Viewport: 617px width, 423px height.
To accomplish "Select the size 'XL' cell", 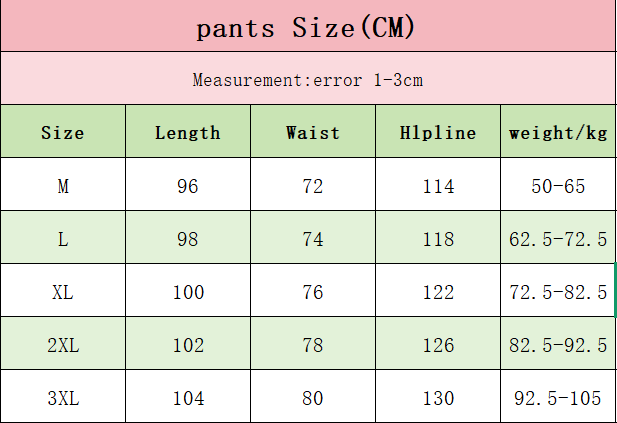I will [x=63, y=290].
